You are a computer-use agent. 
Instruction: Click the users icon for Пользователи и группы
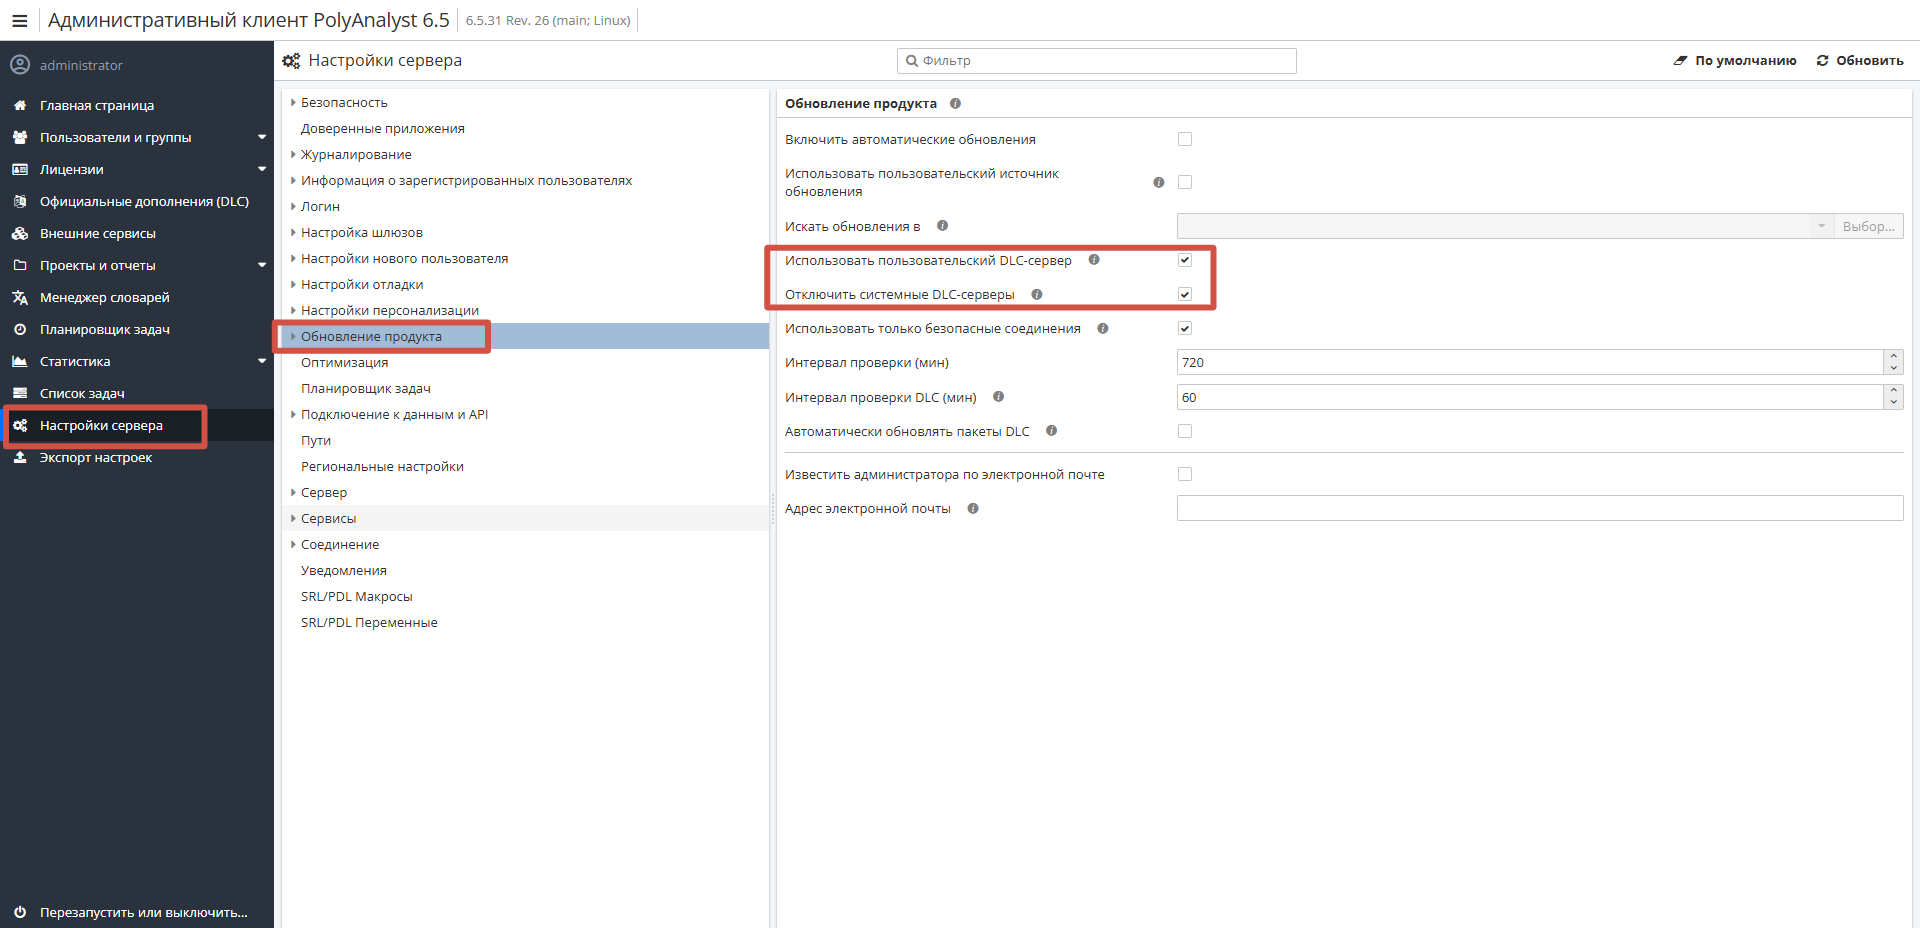coord(20,137)
